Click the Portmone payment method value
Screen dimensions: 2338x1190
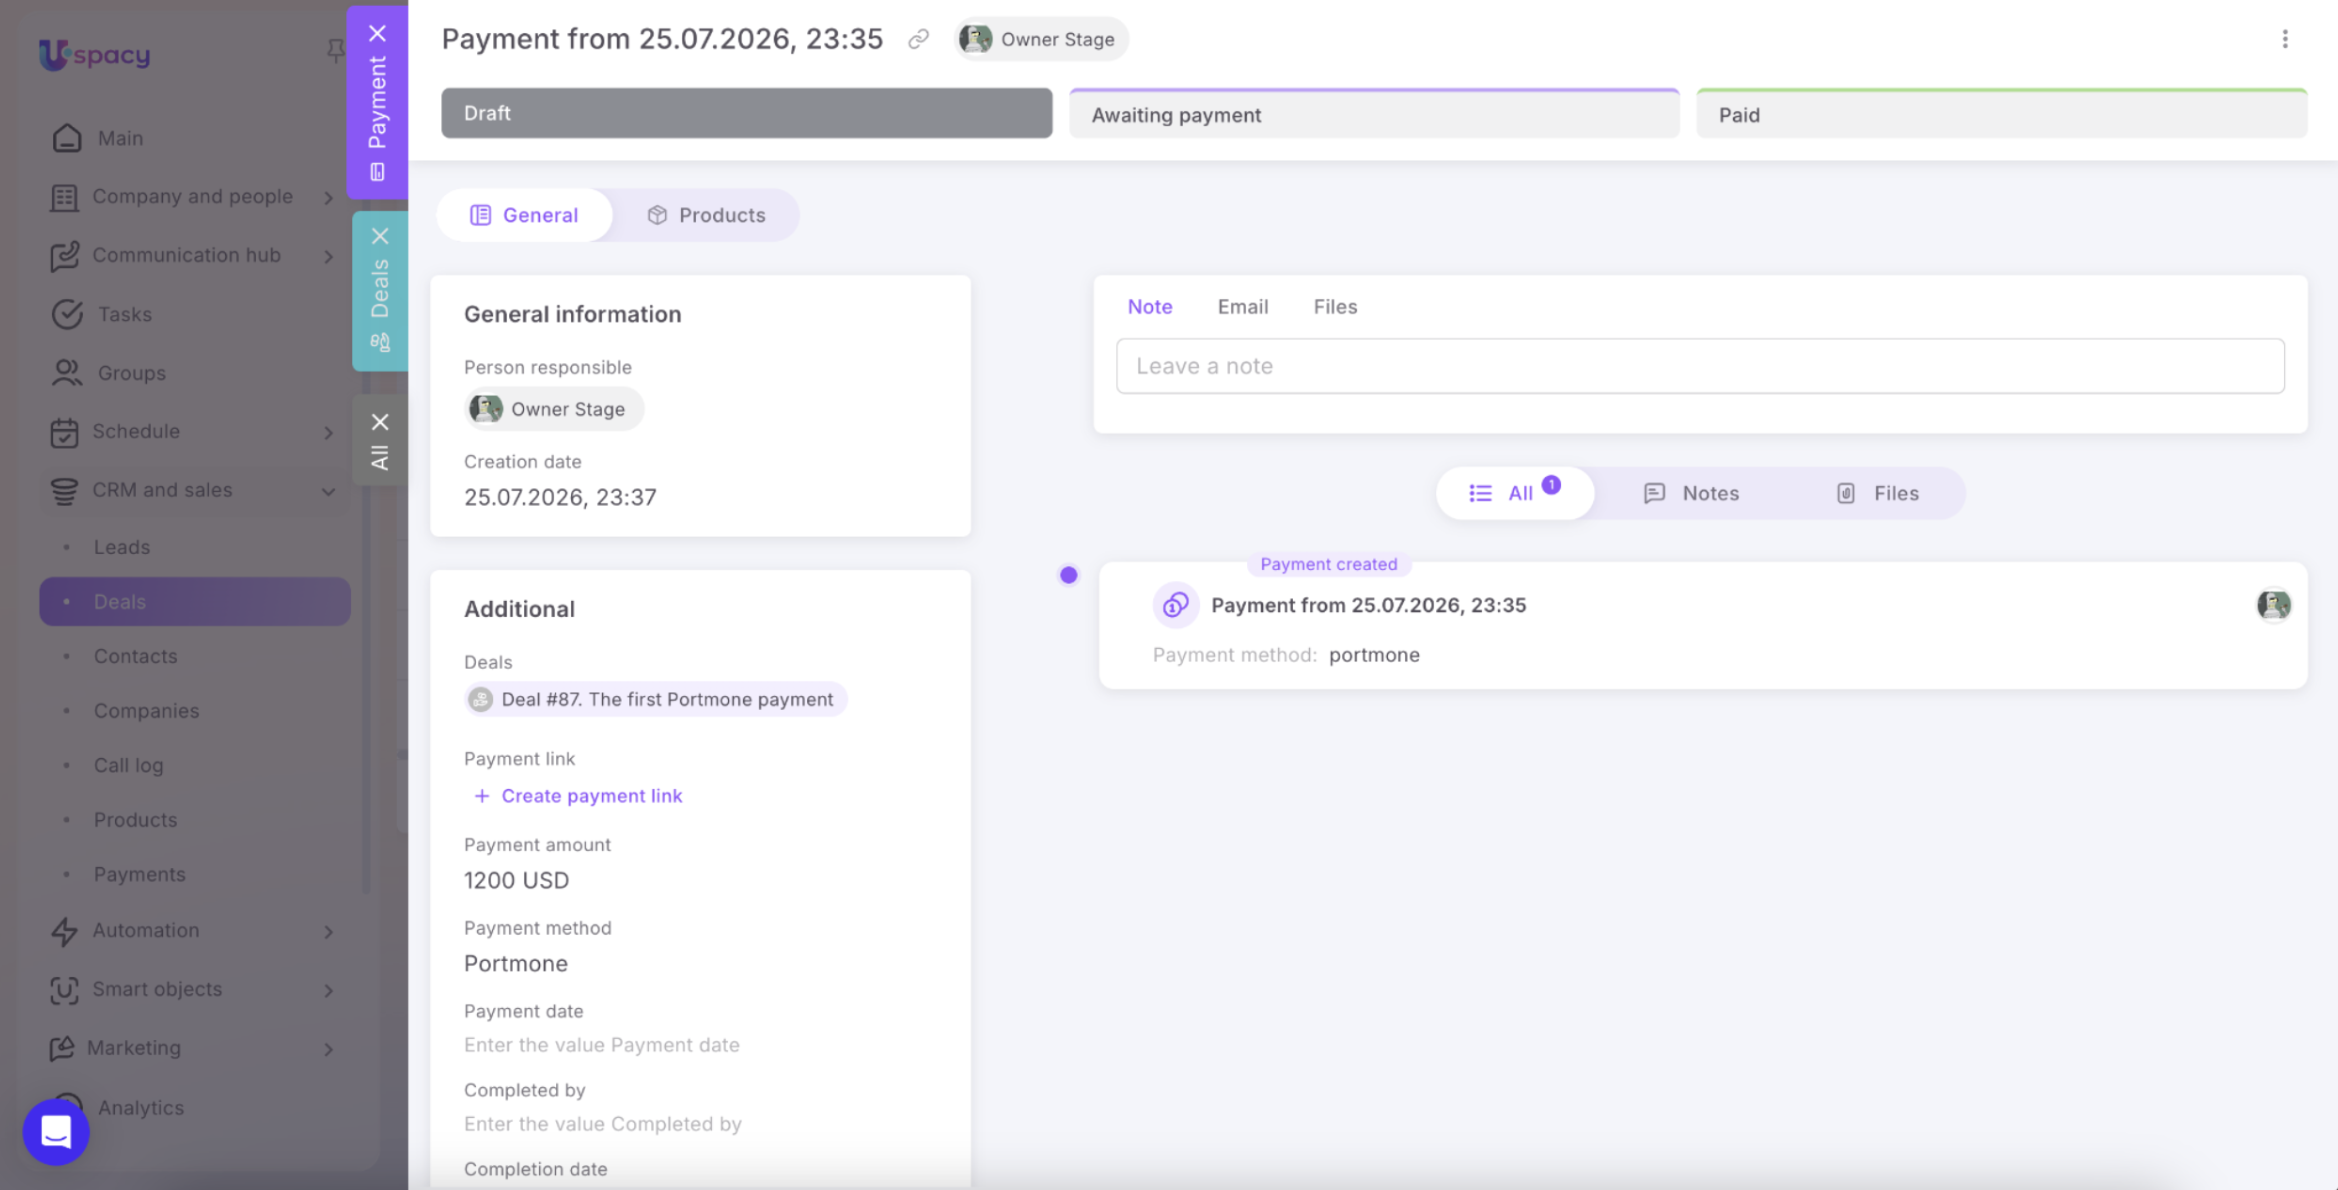tap(515, 964)
